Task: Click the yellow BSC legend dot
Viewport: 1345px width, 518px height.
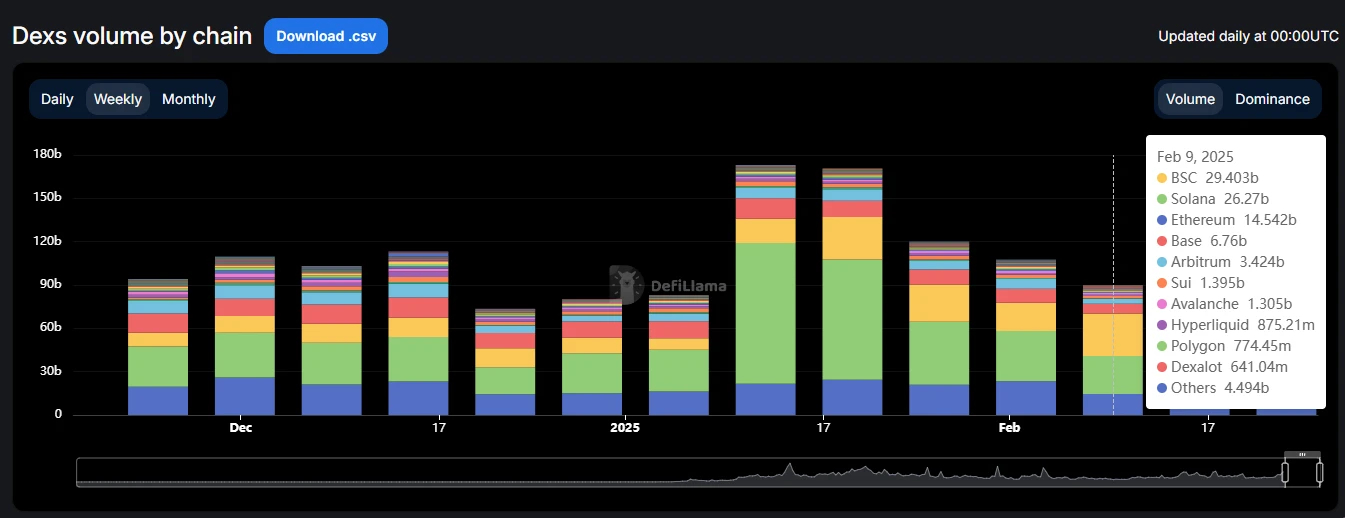Action: 1161,178
